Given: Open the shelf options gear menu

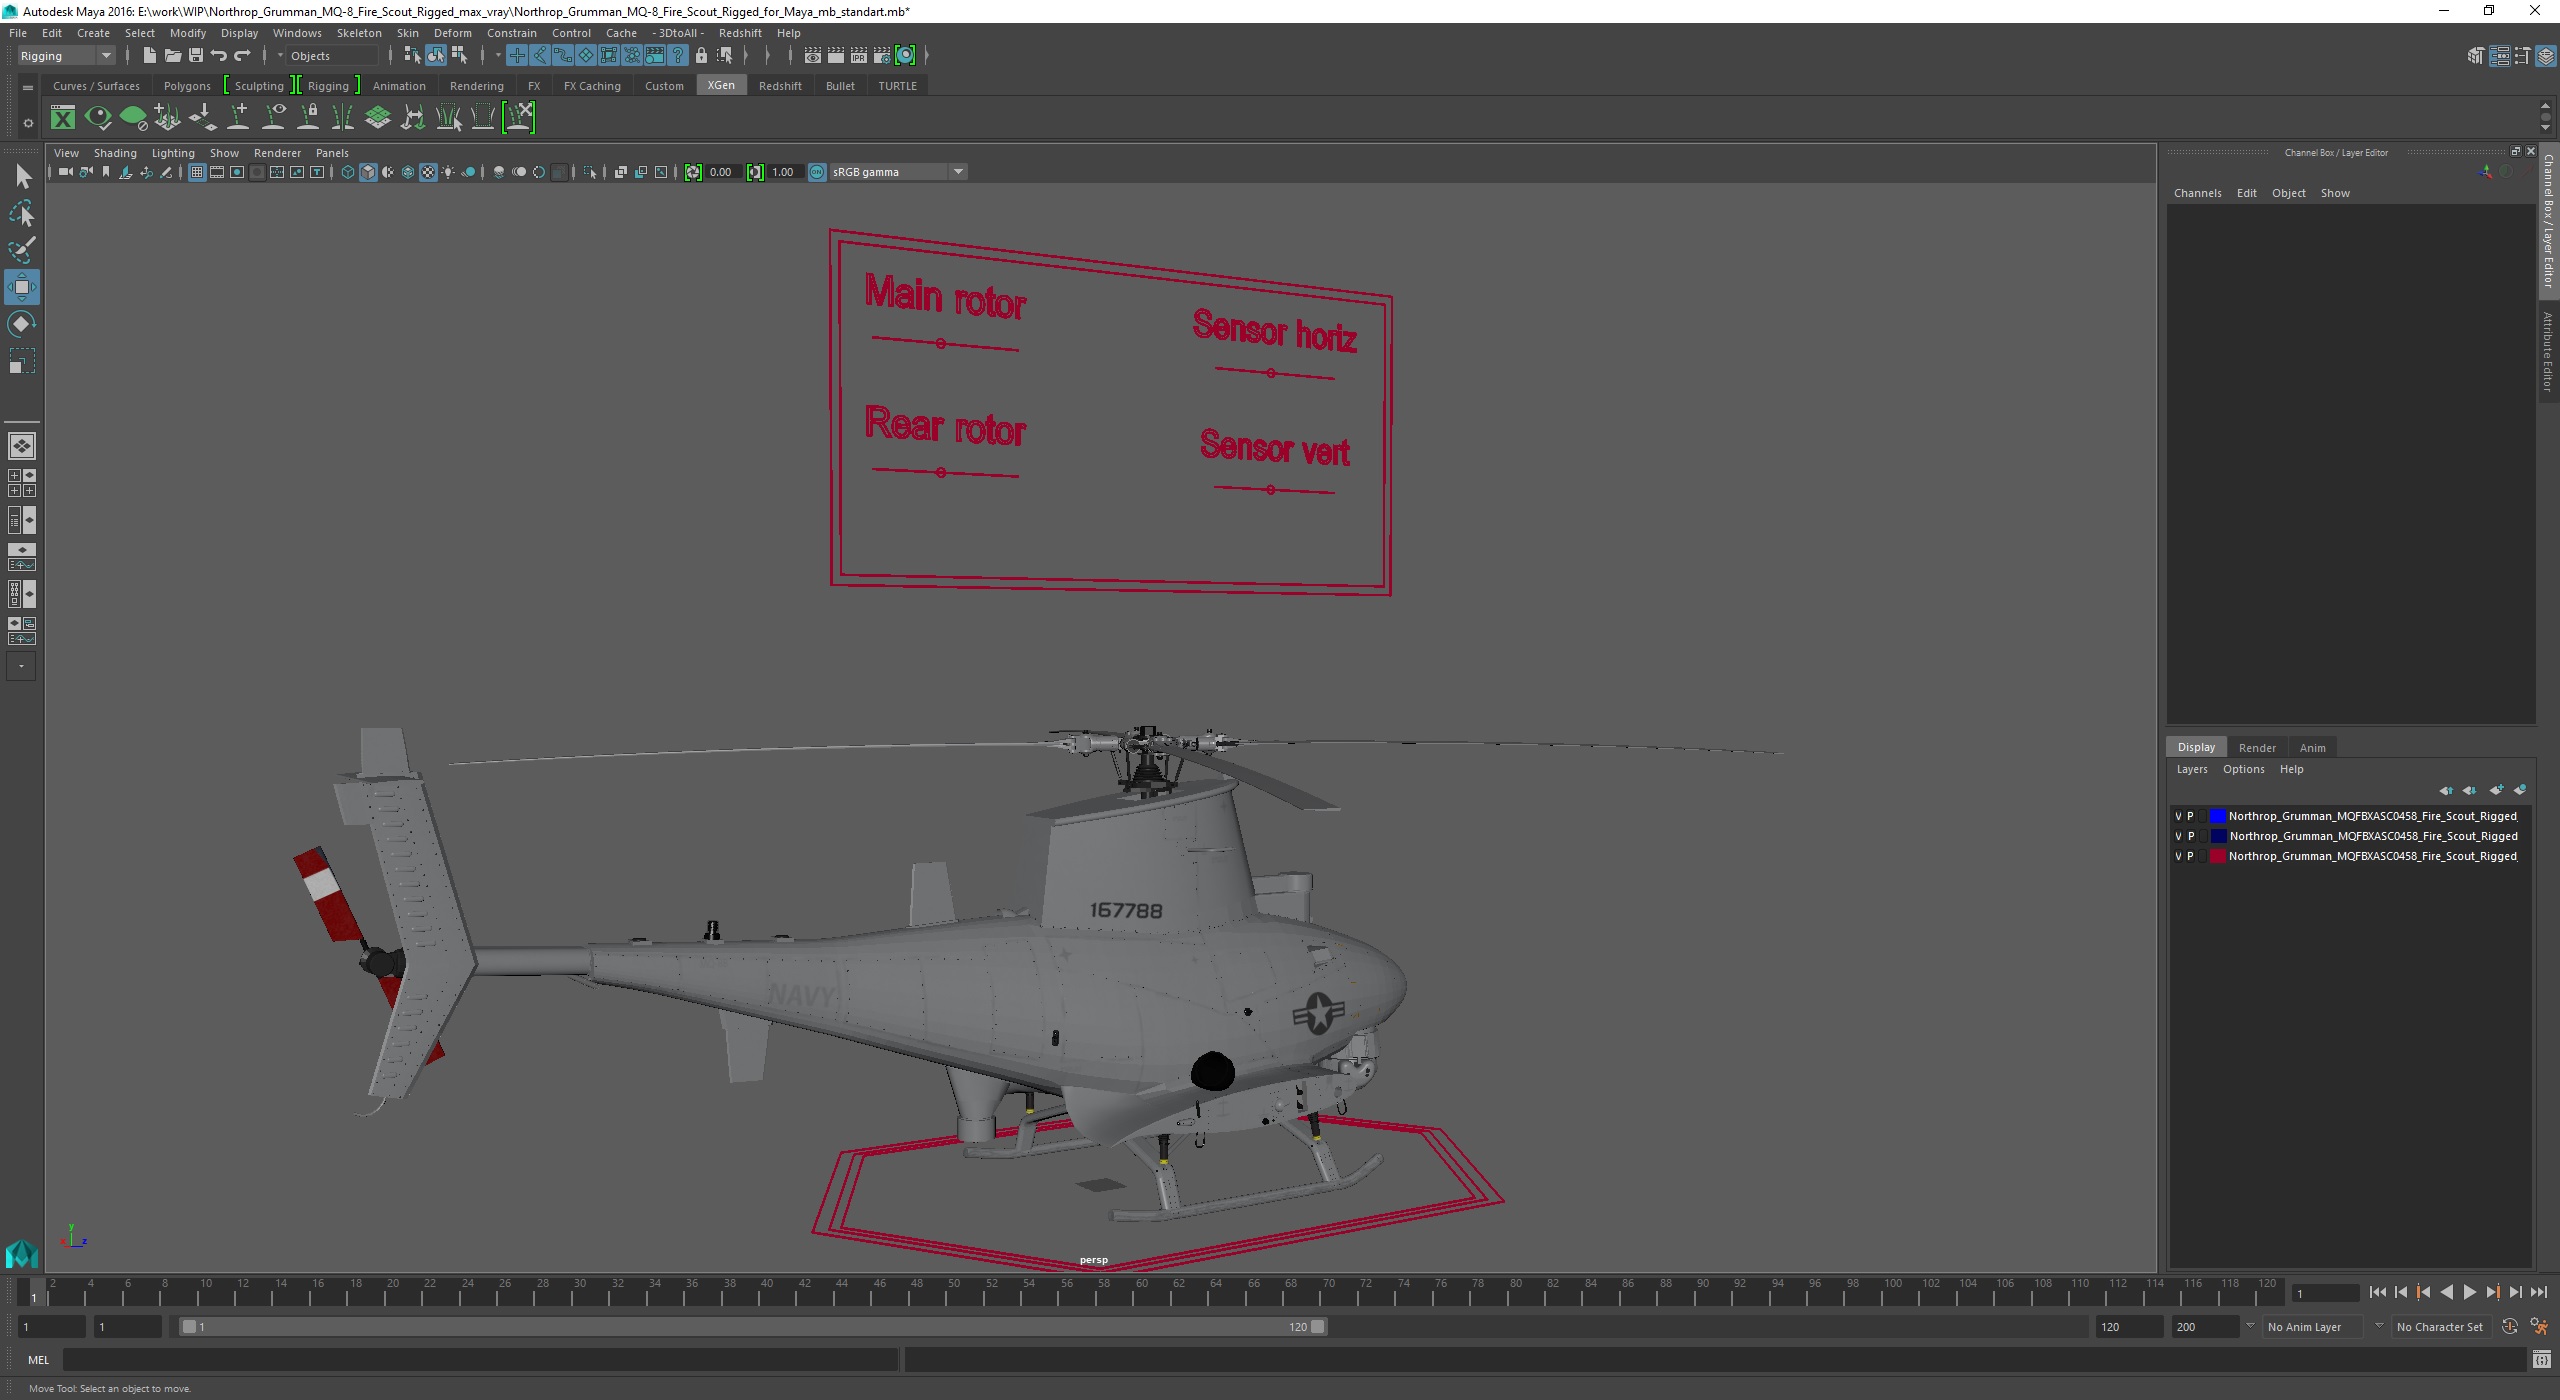Looking at the screenshot, I should pyautogui.click(x=28, y=123).
